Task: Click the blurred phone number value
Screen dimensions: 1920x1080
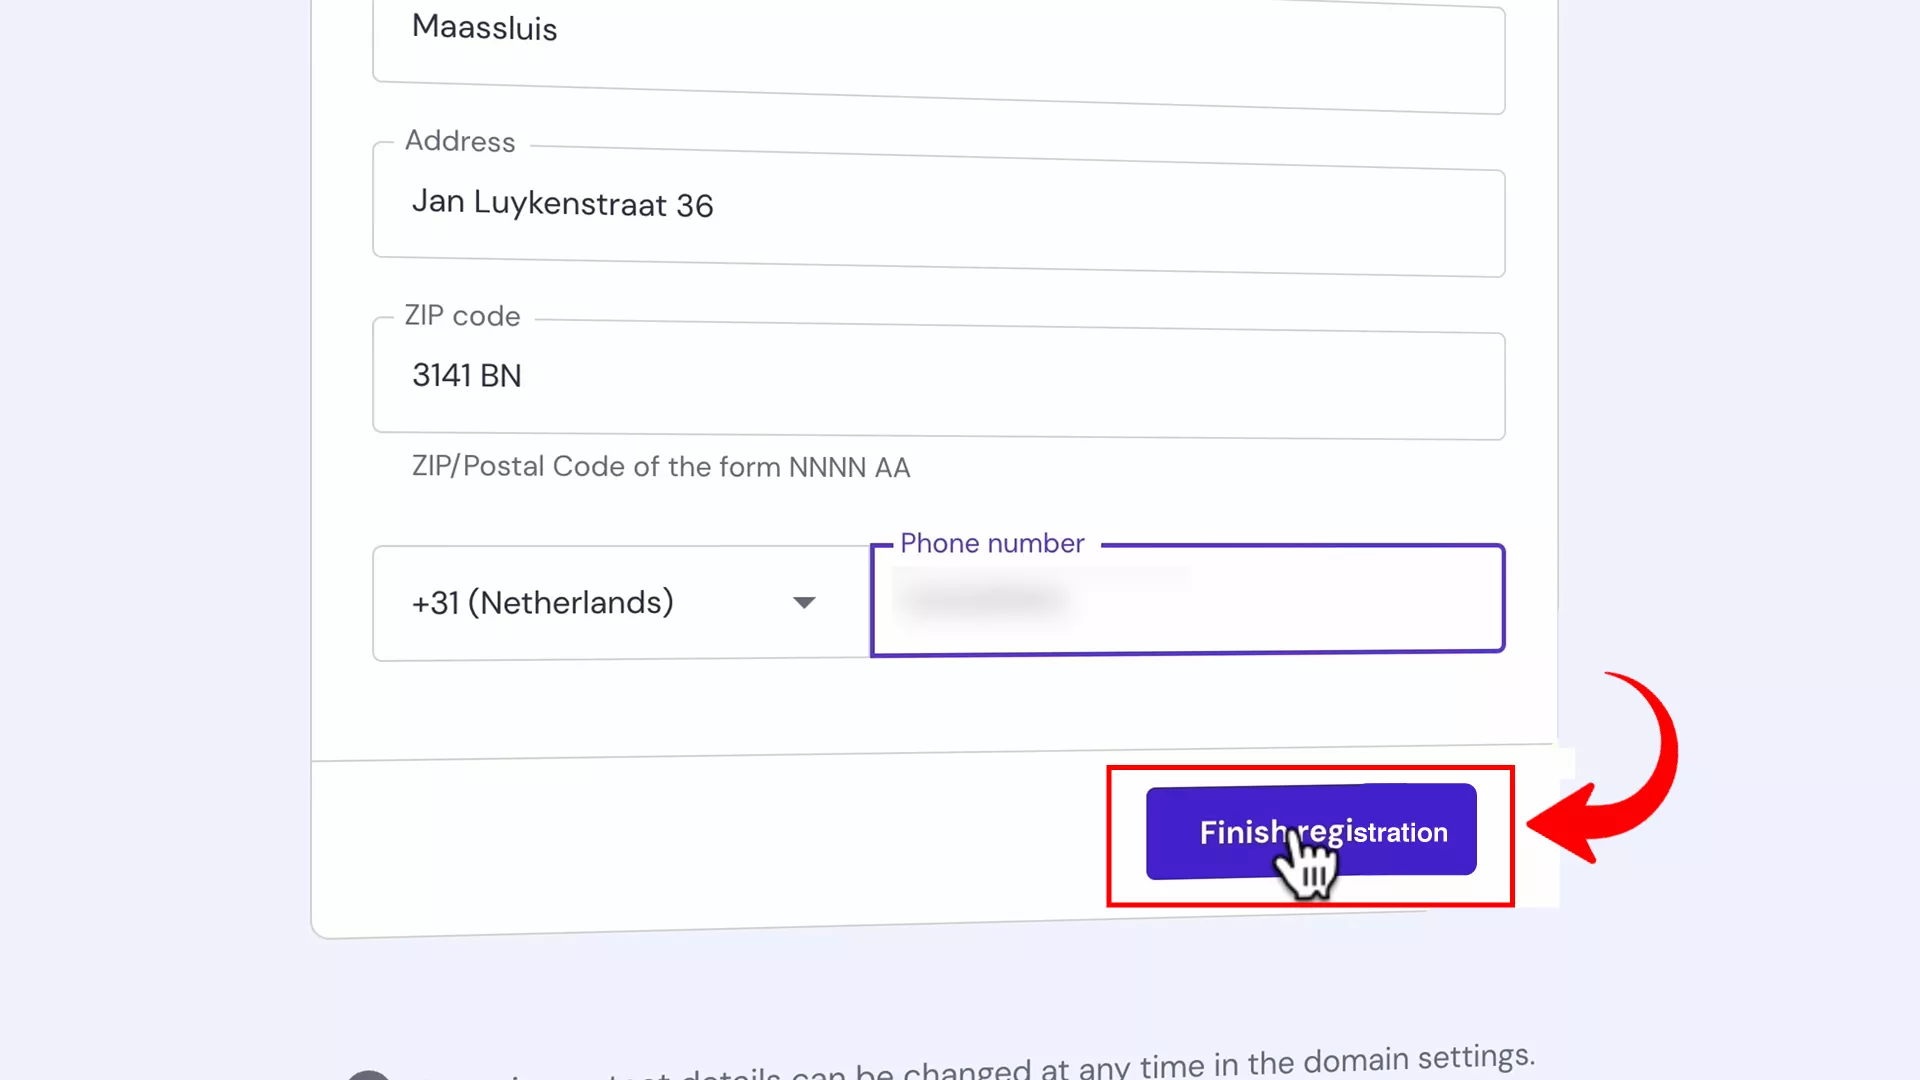Action: (985, 599)
